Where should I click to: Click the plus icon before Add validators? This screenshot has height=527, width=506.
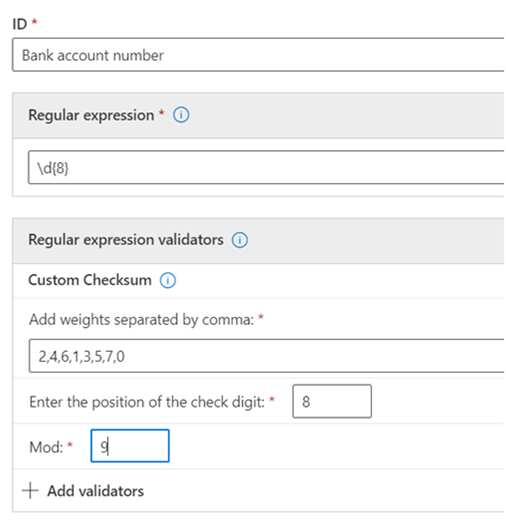tap(30, 491)
